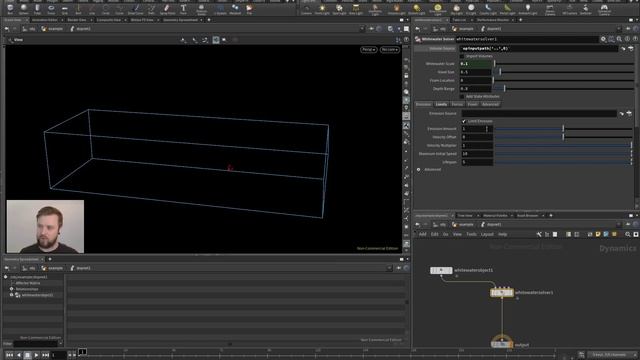
Task: Switch to the Animation Editor tab
Action: click(45, 20)
